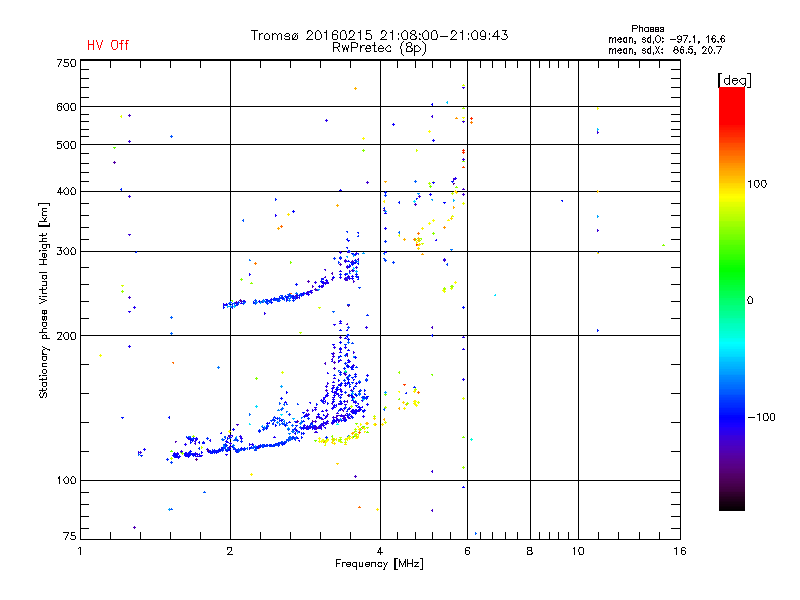Click the colorbar tick label '100'

click(x=757, y=184)
